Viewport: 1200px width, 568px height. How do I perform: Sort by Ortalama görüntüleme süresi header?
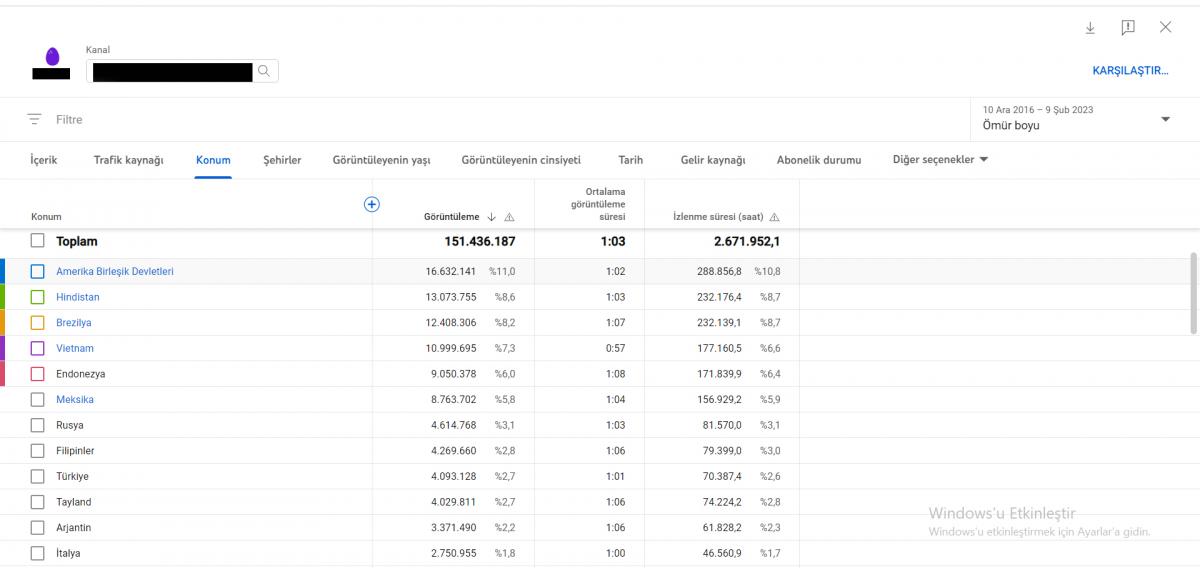[598, 204]
